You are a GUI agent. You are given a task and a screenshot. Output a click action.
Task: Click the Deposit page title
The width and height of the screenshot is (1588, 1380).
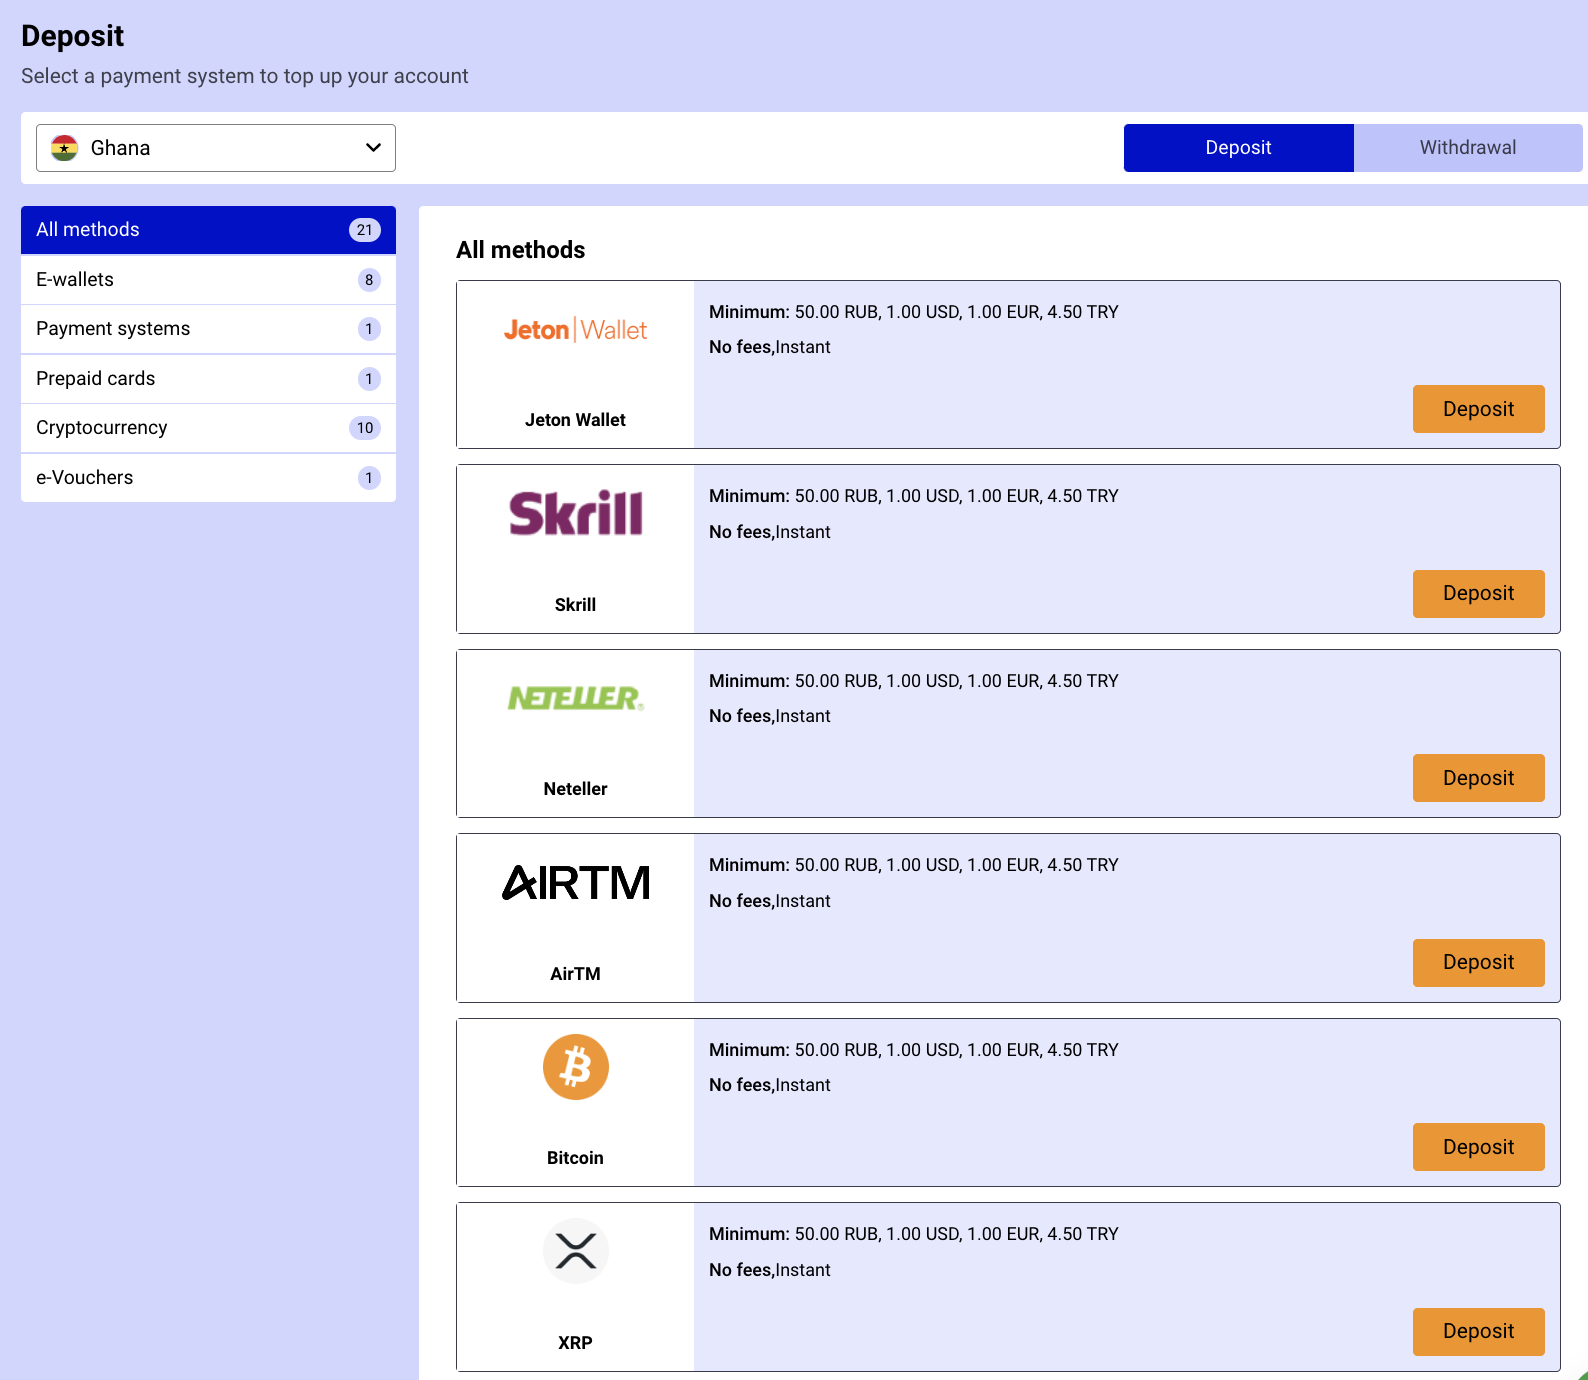tap(72, 36)
